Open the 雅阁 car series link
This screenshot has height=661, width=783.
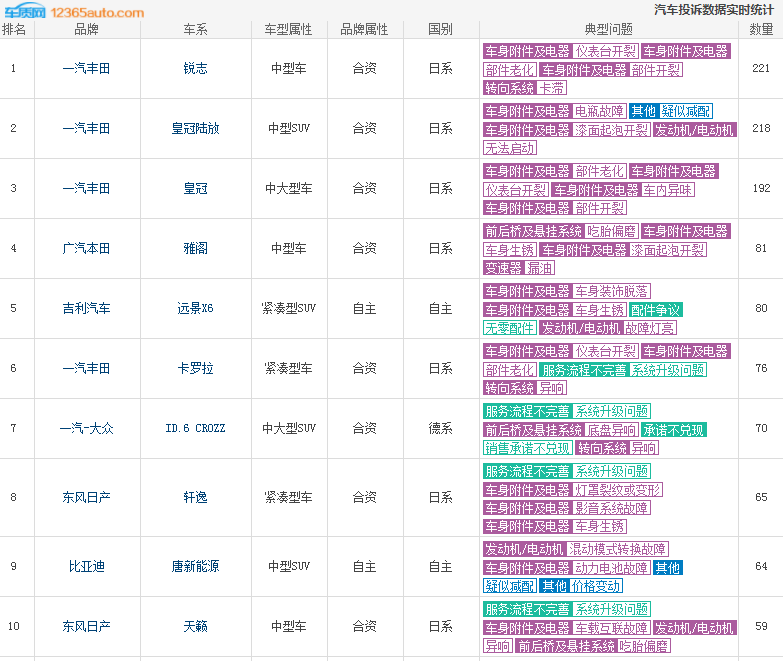(195, 248)
